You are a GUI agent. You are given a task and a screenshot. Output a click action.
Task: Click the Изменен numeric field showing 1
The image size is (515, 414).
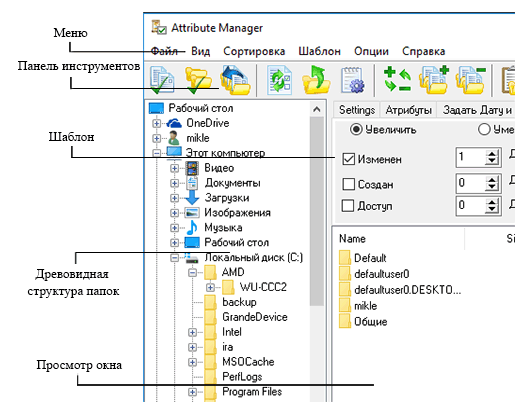(x=471, y=157)
